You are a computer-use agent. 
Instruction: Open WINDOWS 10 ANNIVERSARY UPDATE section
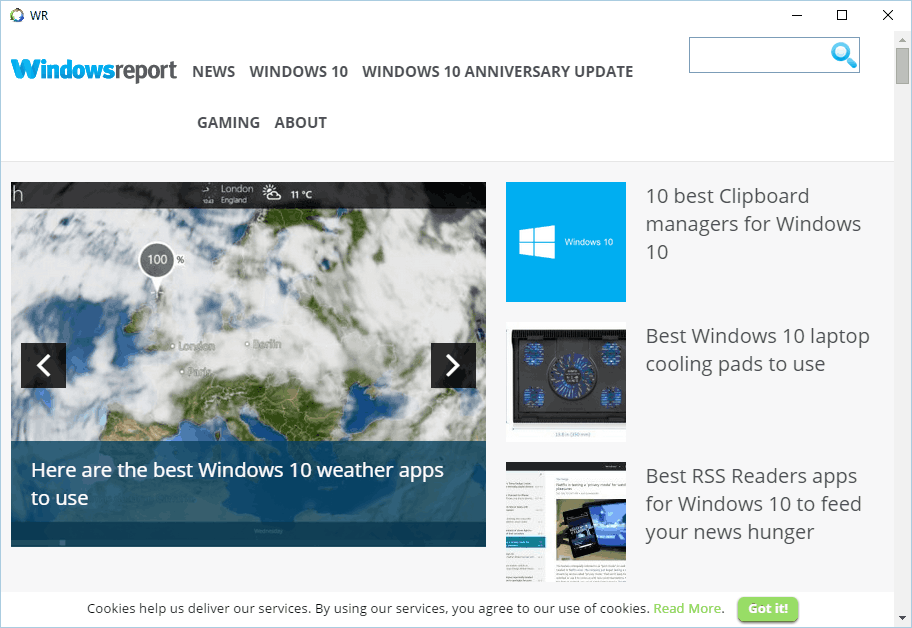click(x=497, y=72)
